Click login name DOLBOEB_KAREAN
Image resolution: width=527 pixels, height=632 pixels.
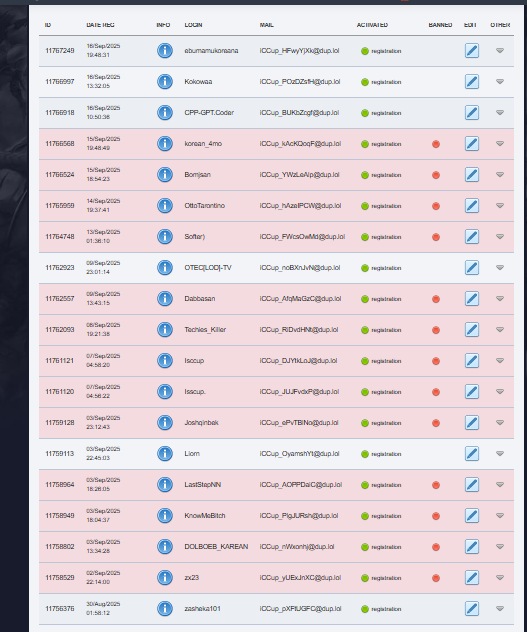point(216,547)
